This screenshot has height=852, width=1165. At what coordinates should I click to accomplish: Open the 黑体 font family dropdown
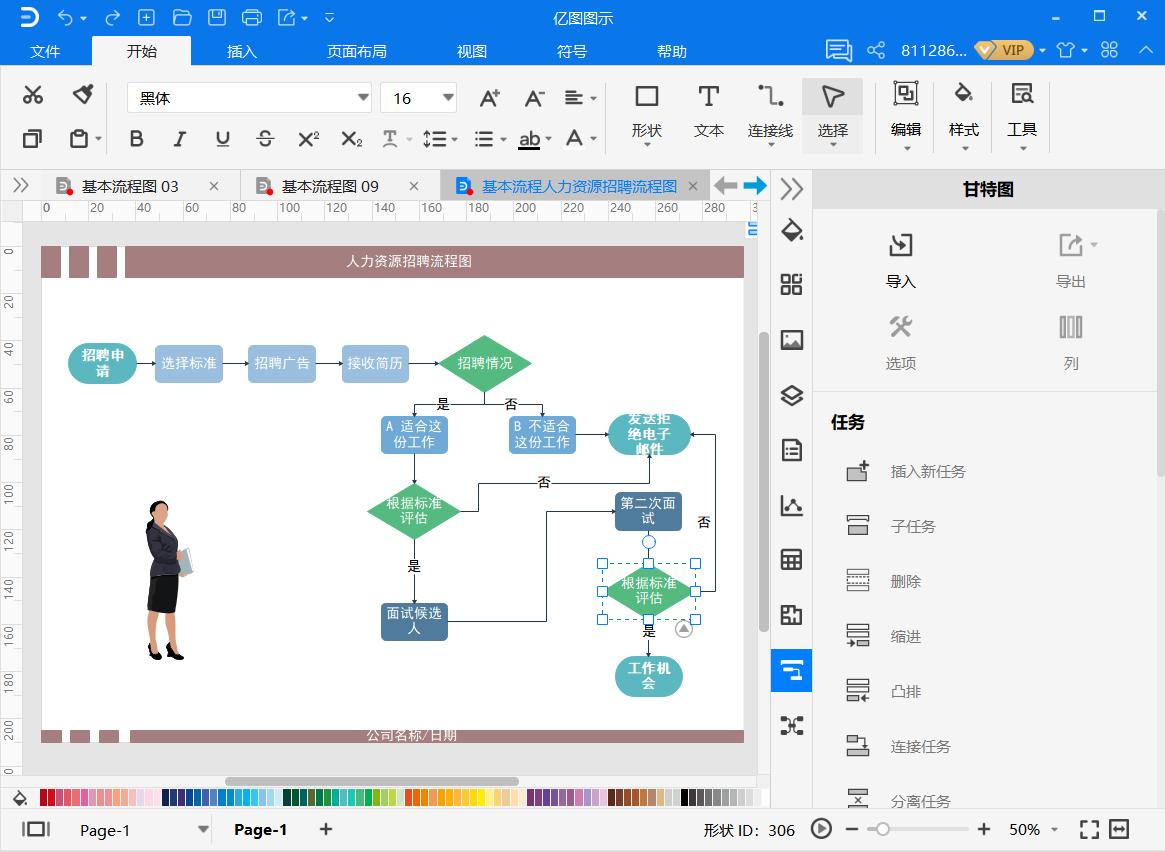point(362,97)
